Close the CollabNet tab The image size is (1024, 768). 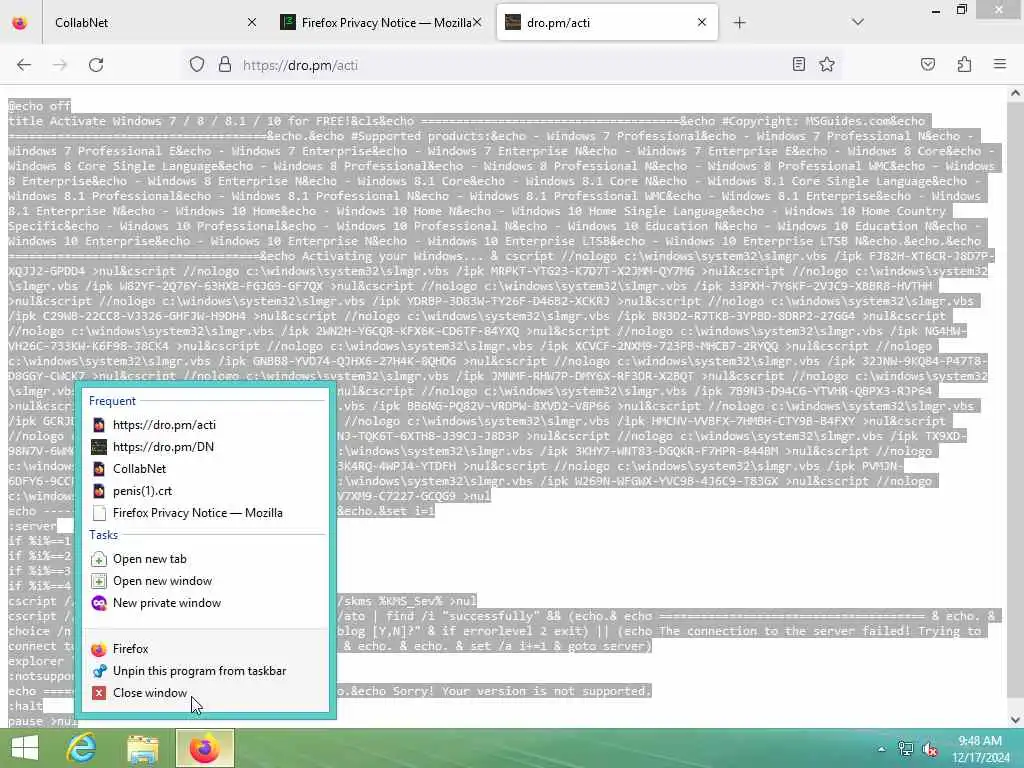[251, 22]
